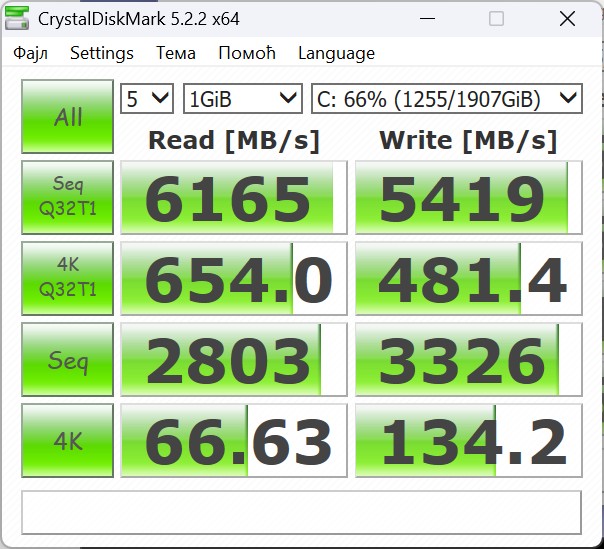604x549 pixels.
Task: Close the CrystalDiskMark window
Action: pos(567,18)
